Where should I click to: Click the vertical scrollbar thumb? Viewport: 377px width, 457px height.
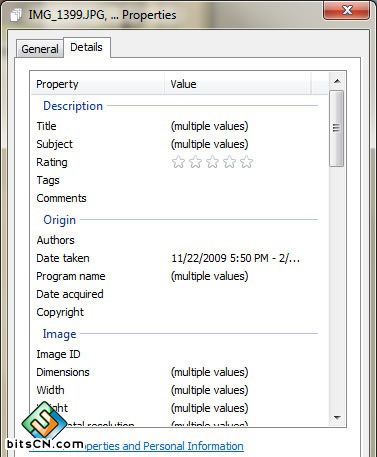337,128
